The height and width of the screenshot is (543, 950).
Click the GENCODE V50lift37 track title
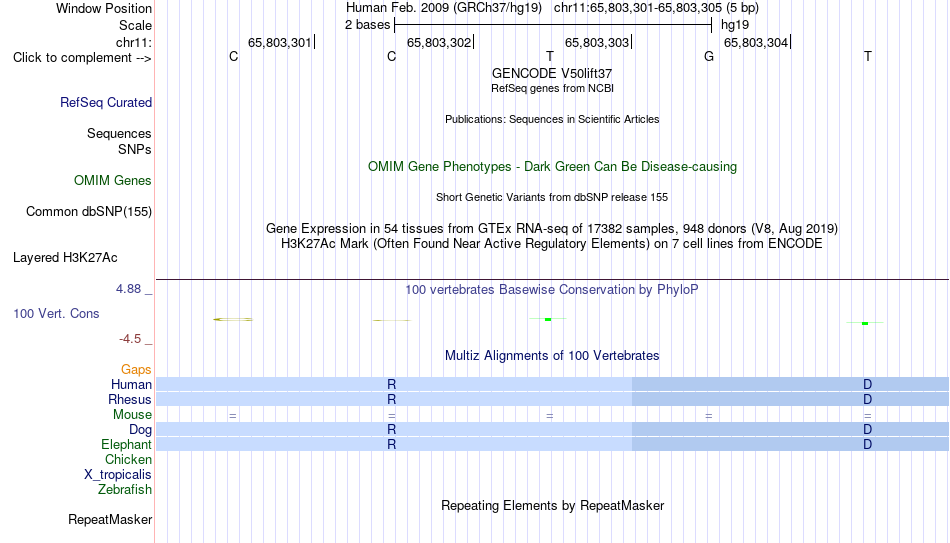click(x=552, y=73)
